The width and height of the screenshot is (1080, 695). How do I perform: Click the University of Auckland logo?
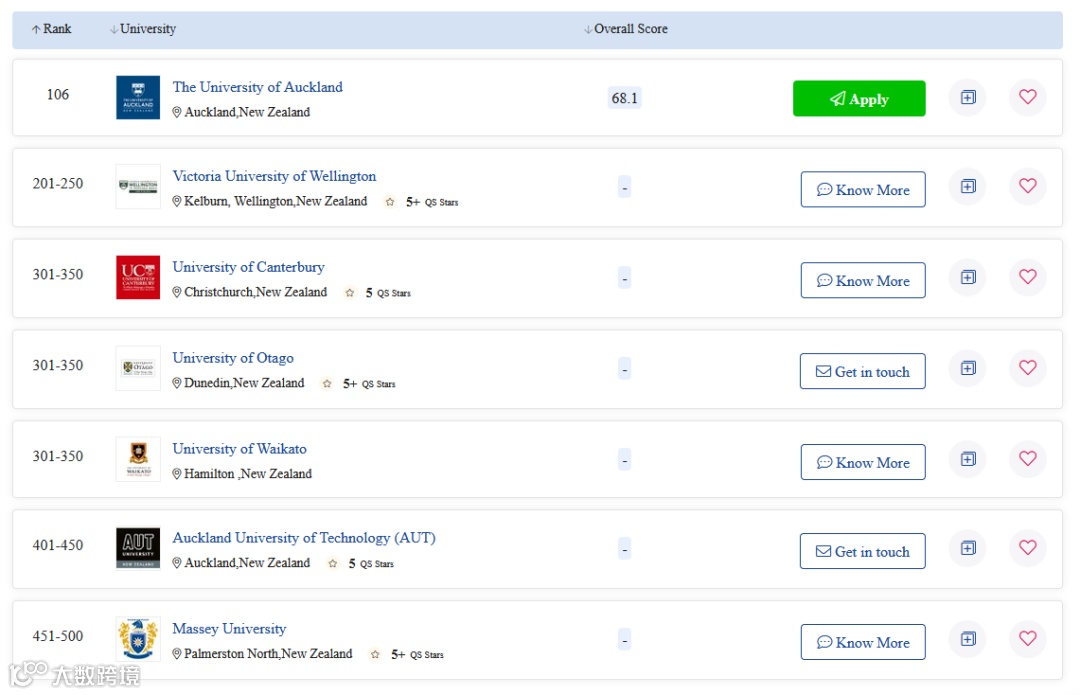[138, 98]
